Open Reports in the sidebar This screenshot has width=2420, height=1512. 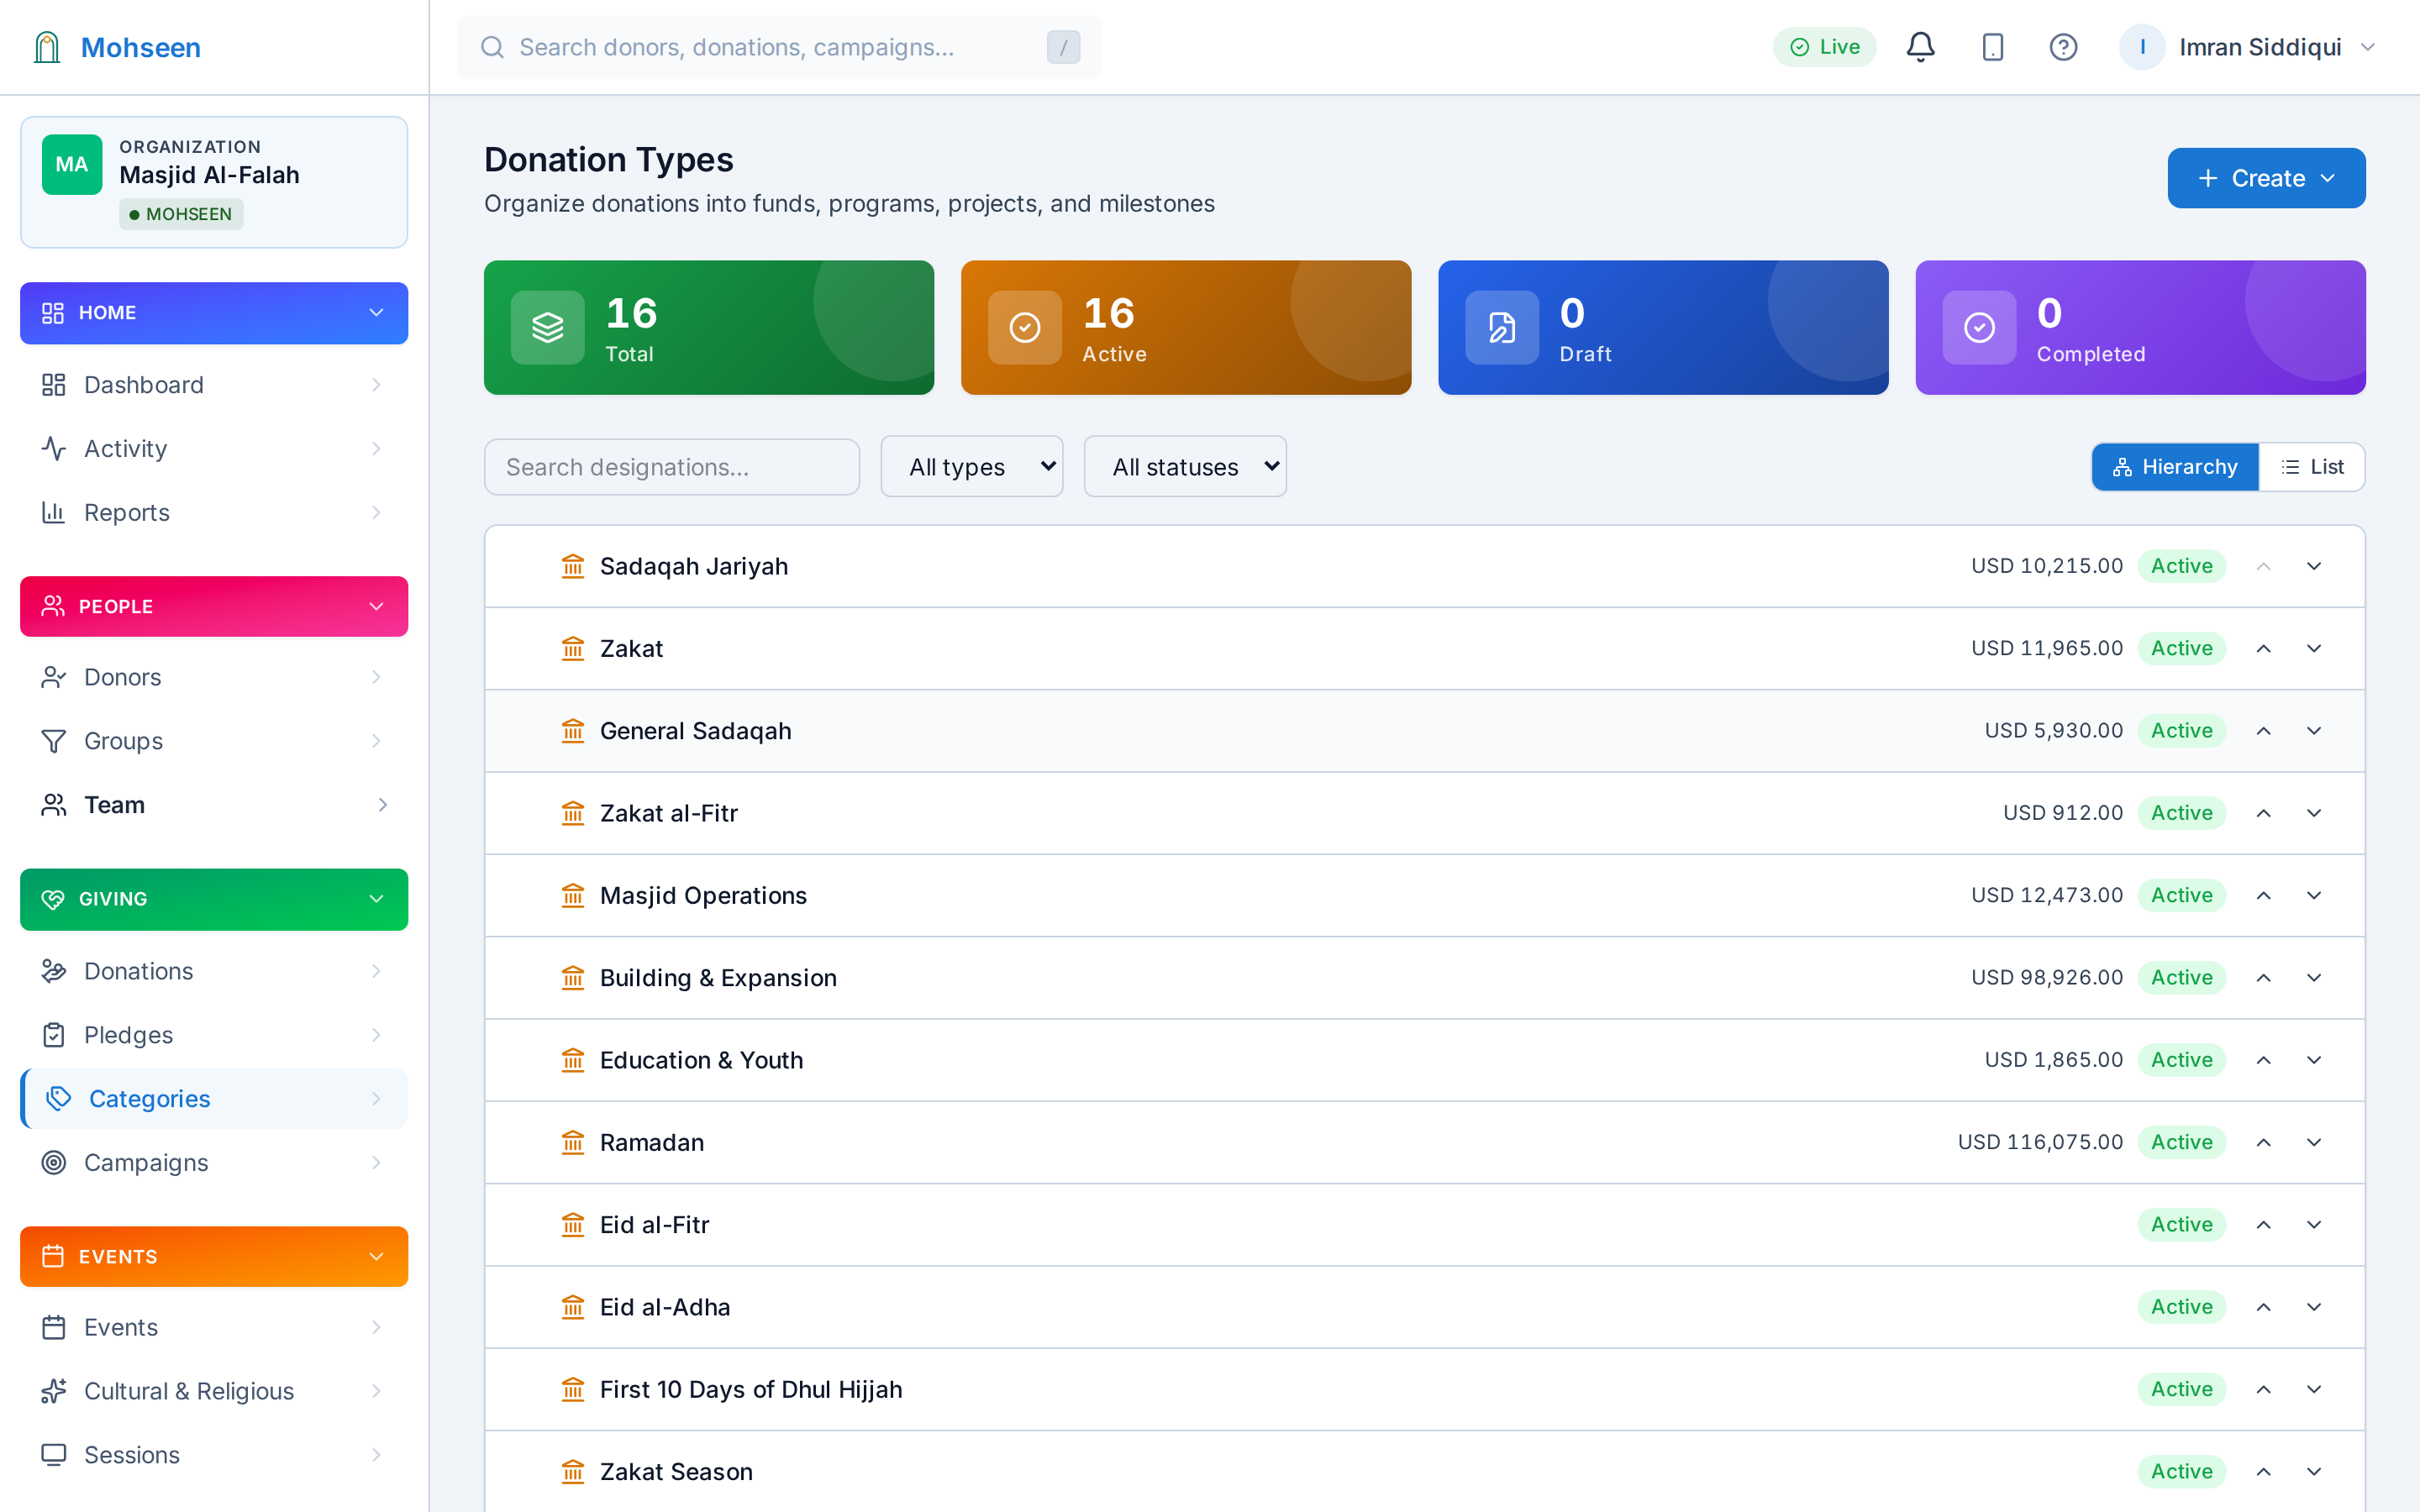tap(214, 513)
